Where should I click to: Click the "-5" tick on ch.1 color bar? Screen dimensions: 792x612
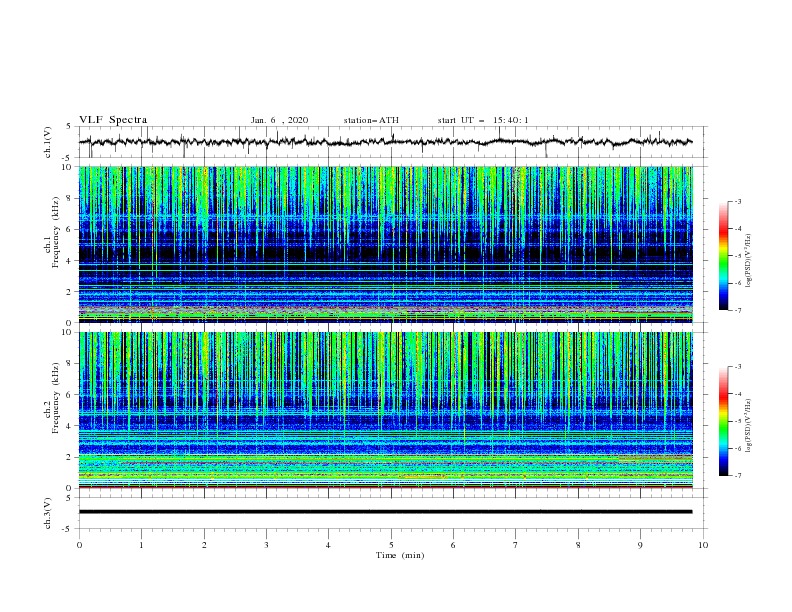[737, 256]
